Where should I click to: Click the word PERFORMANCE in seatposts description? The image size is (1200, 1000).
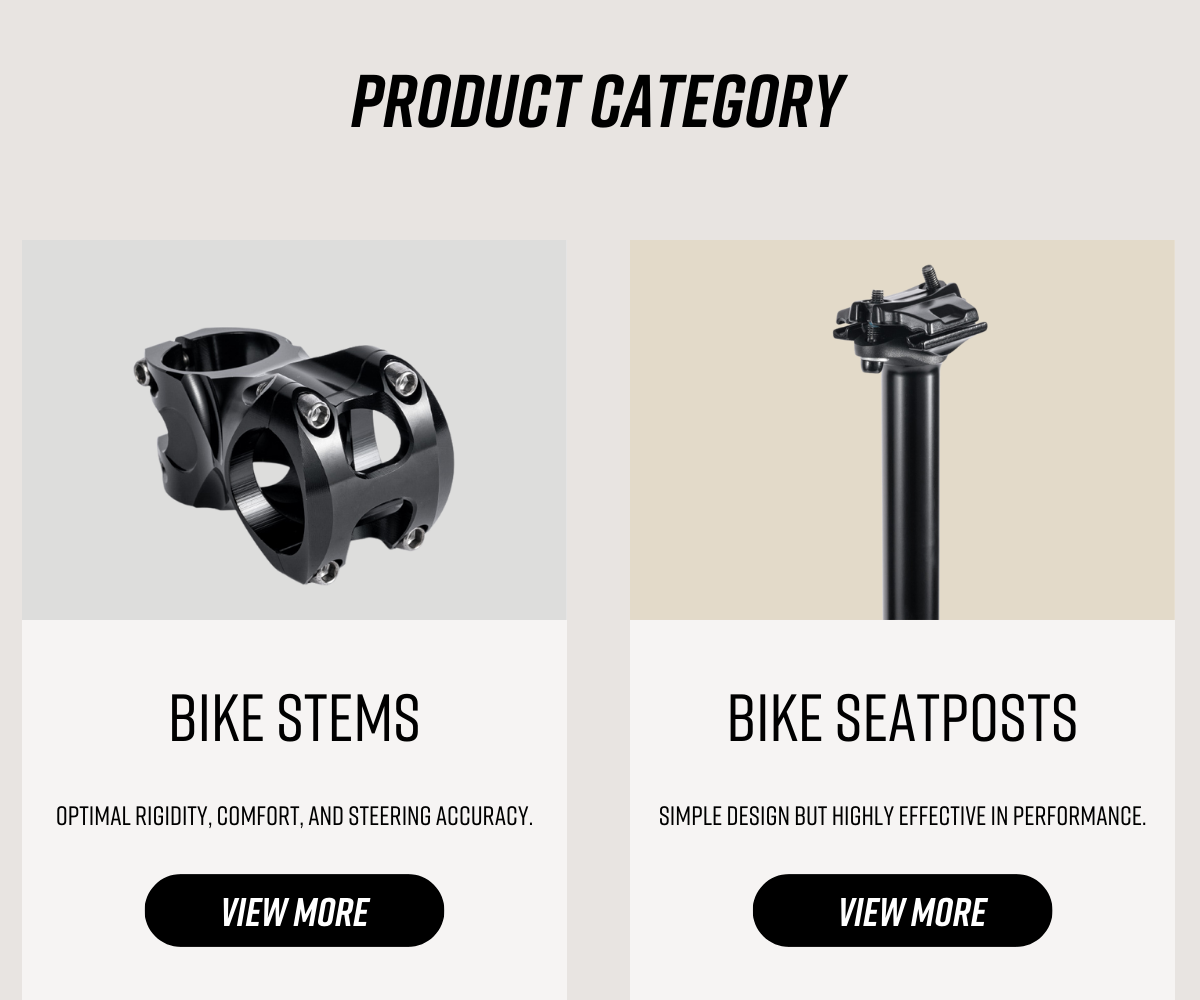tap(1079, 816)
